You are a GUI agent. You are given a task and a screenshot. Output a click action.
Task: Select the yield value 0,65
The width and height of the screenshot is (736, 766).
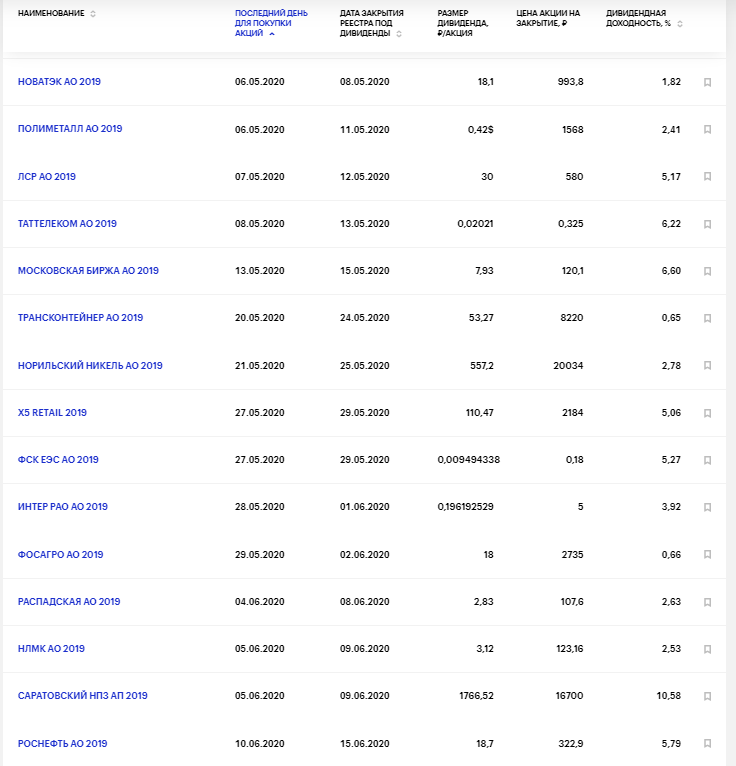click(671, 318)
